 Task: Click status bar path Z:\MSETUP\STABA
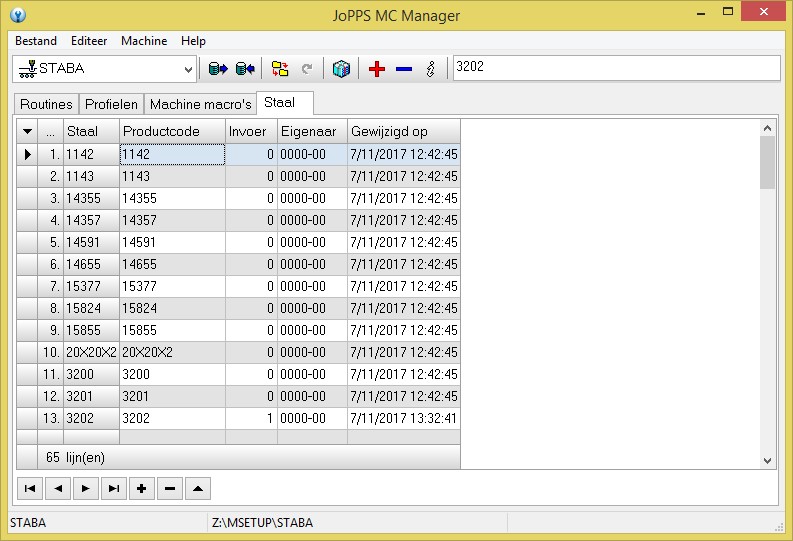click(262, 523)
